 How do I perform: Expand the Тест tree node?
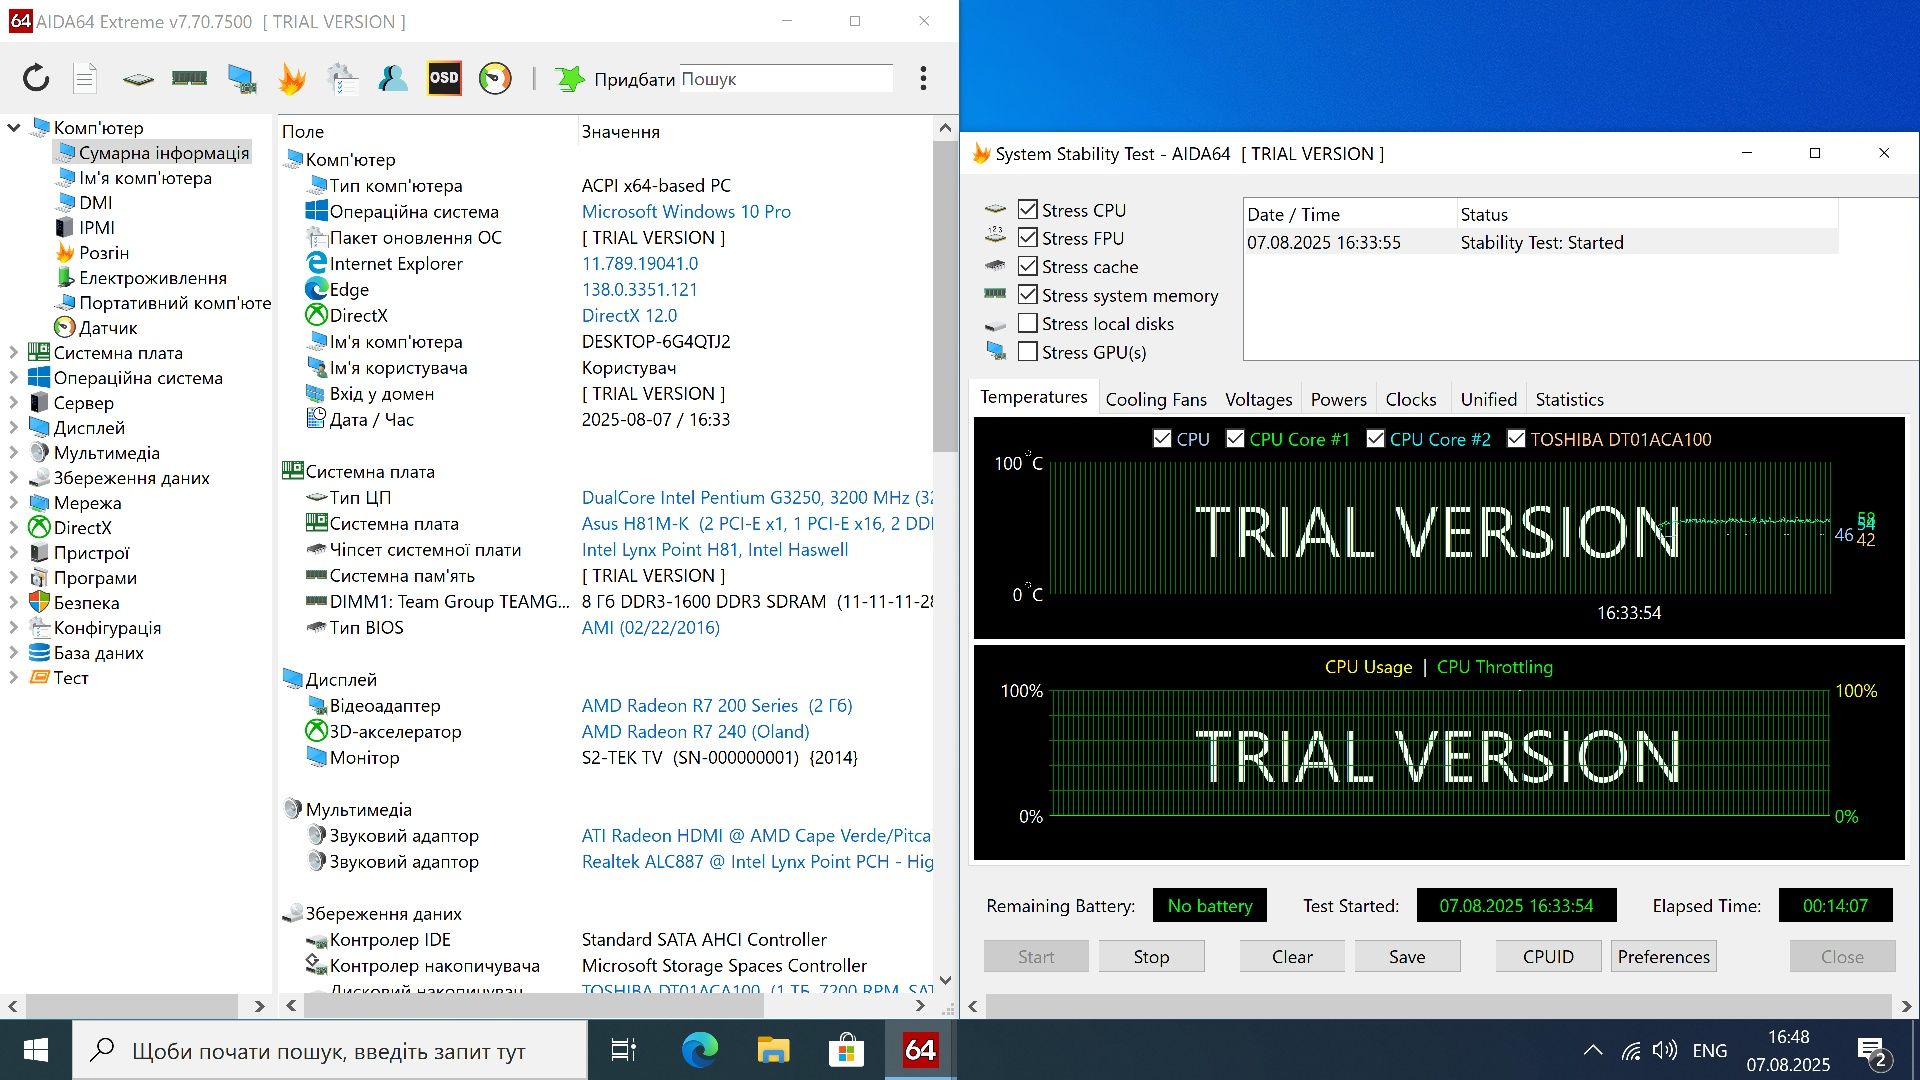coord(14,677)
